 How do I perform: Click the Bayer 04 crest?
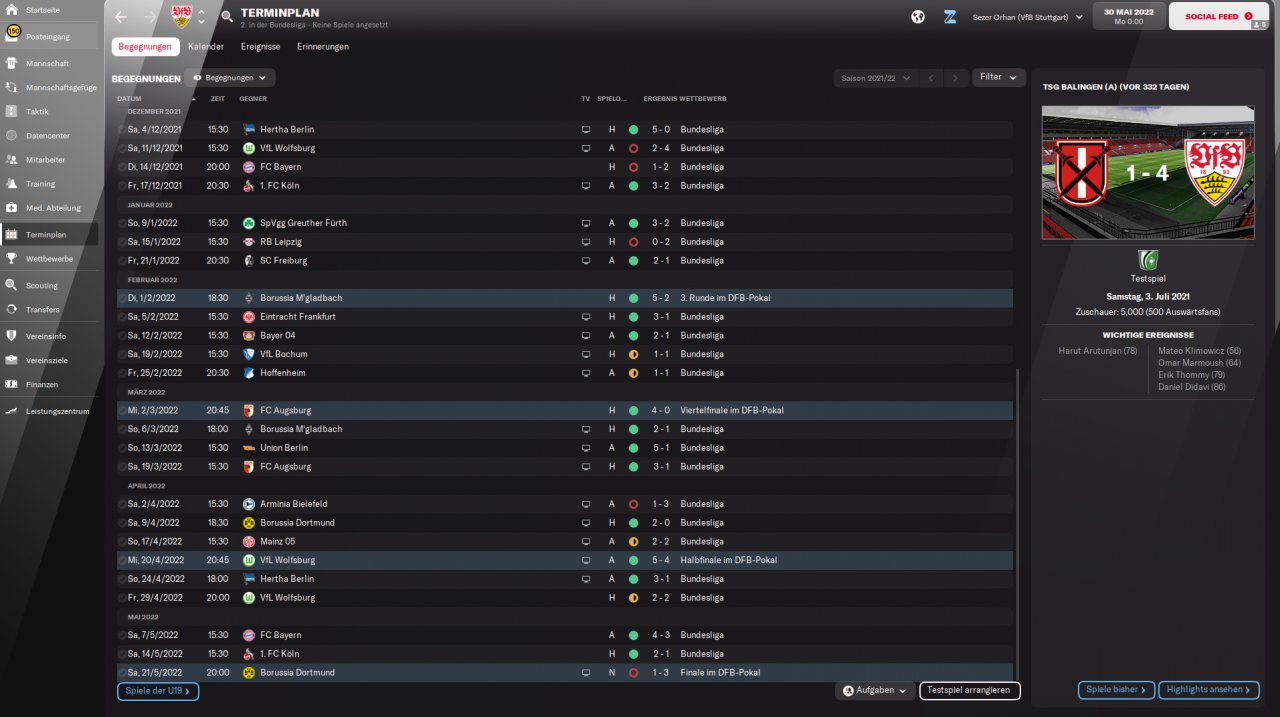(249, 336)
